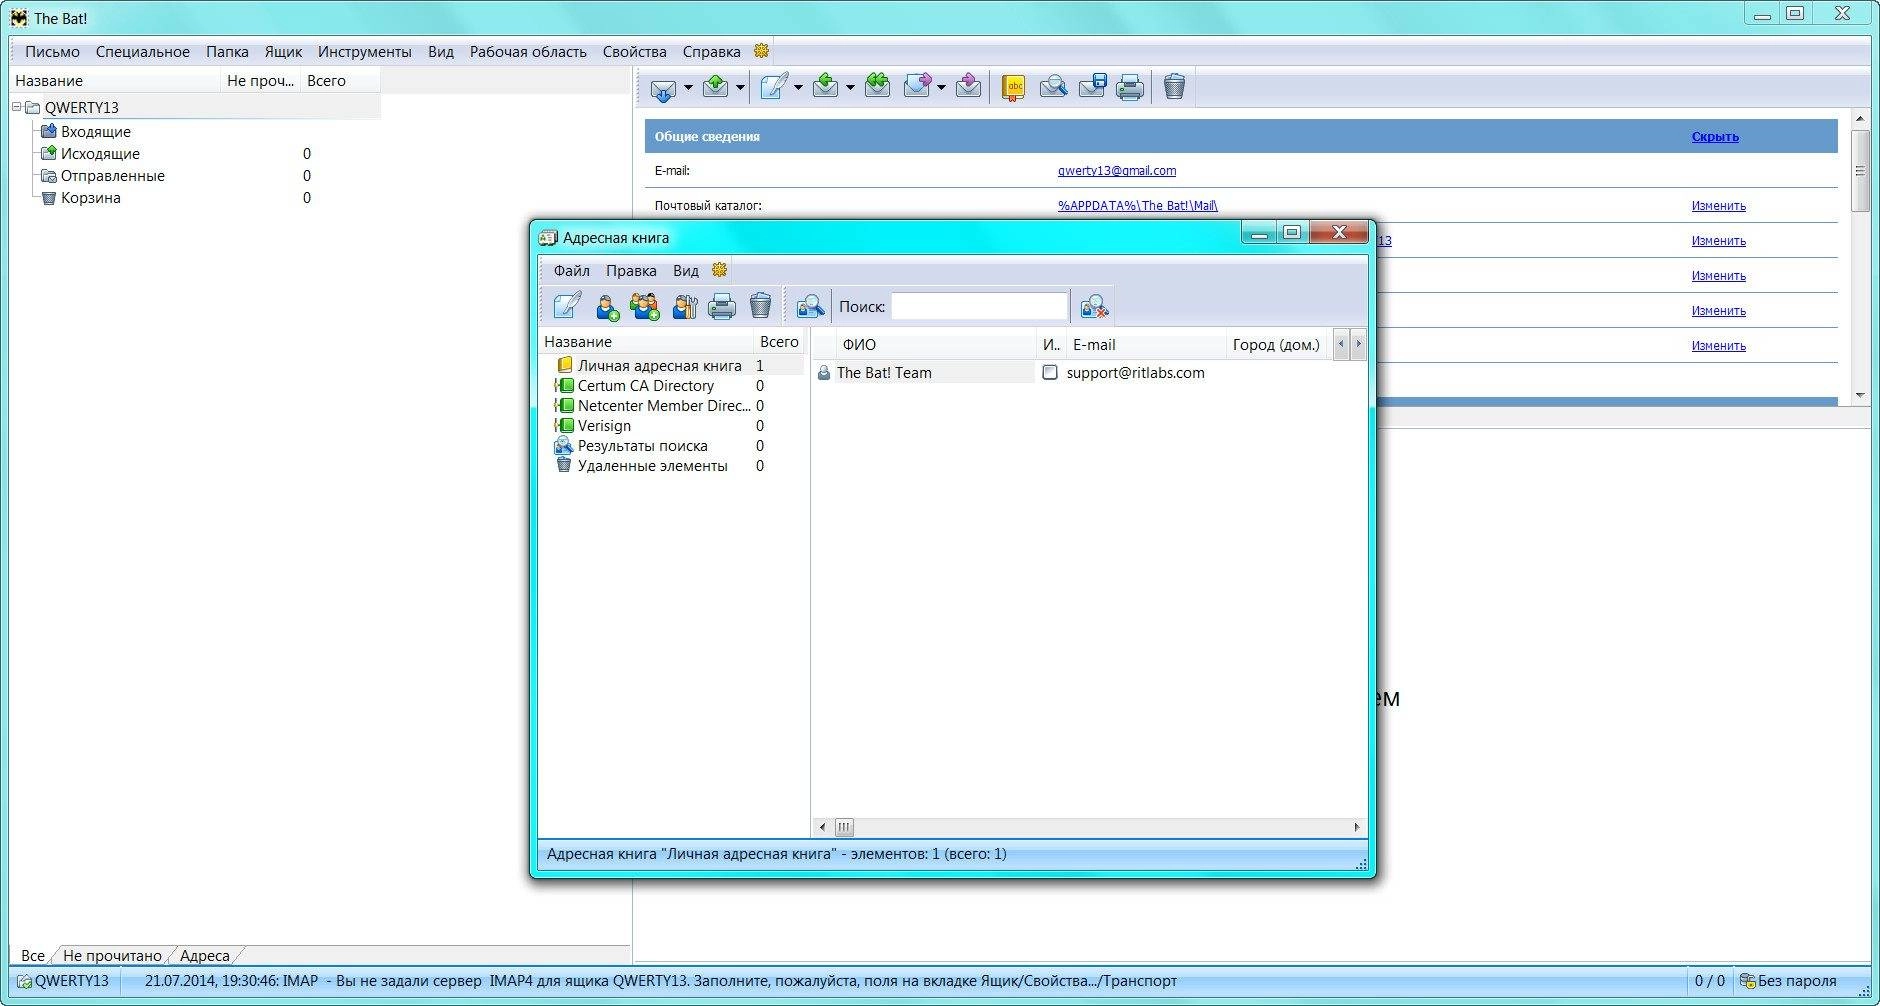Click the reply icon with single green arrow
Screen dimensions: 1880x1006
click(825, 87)
